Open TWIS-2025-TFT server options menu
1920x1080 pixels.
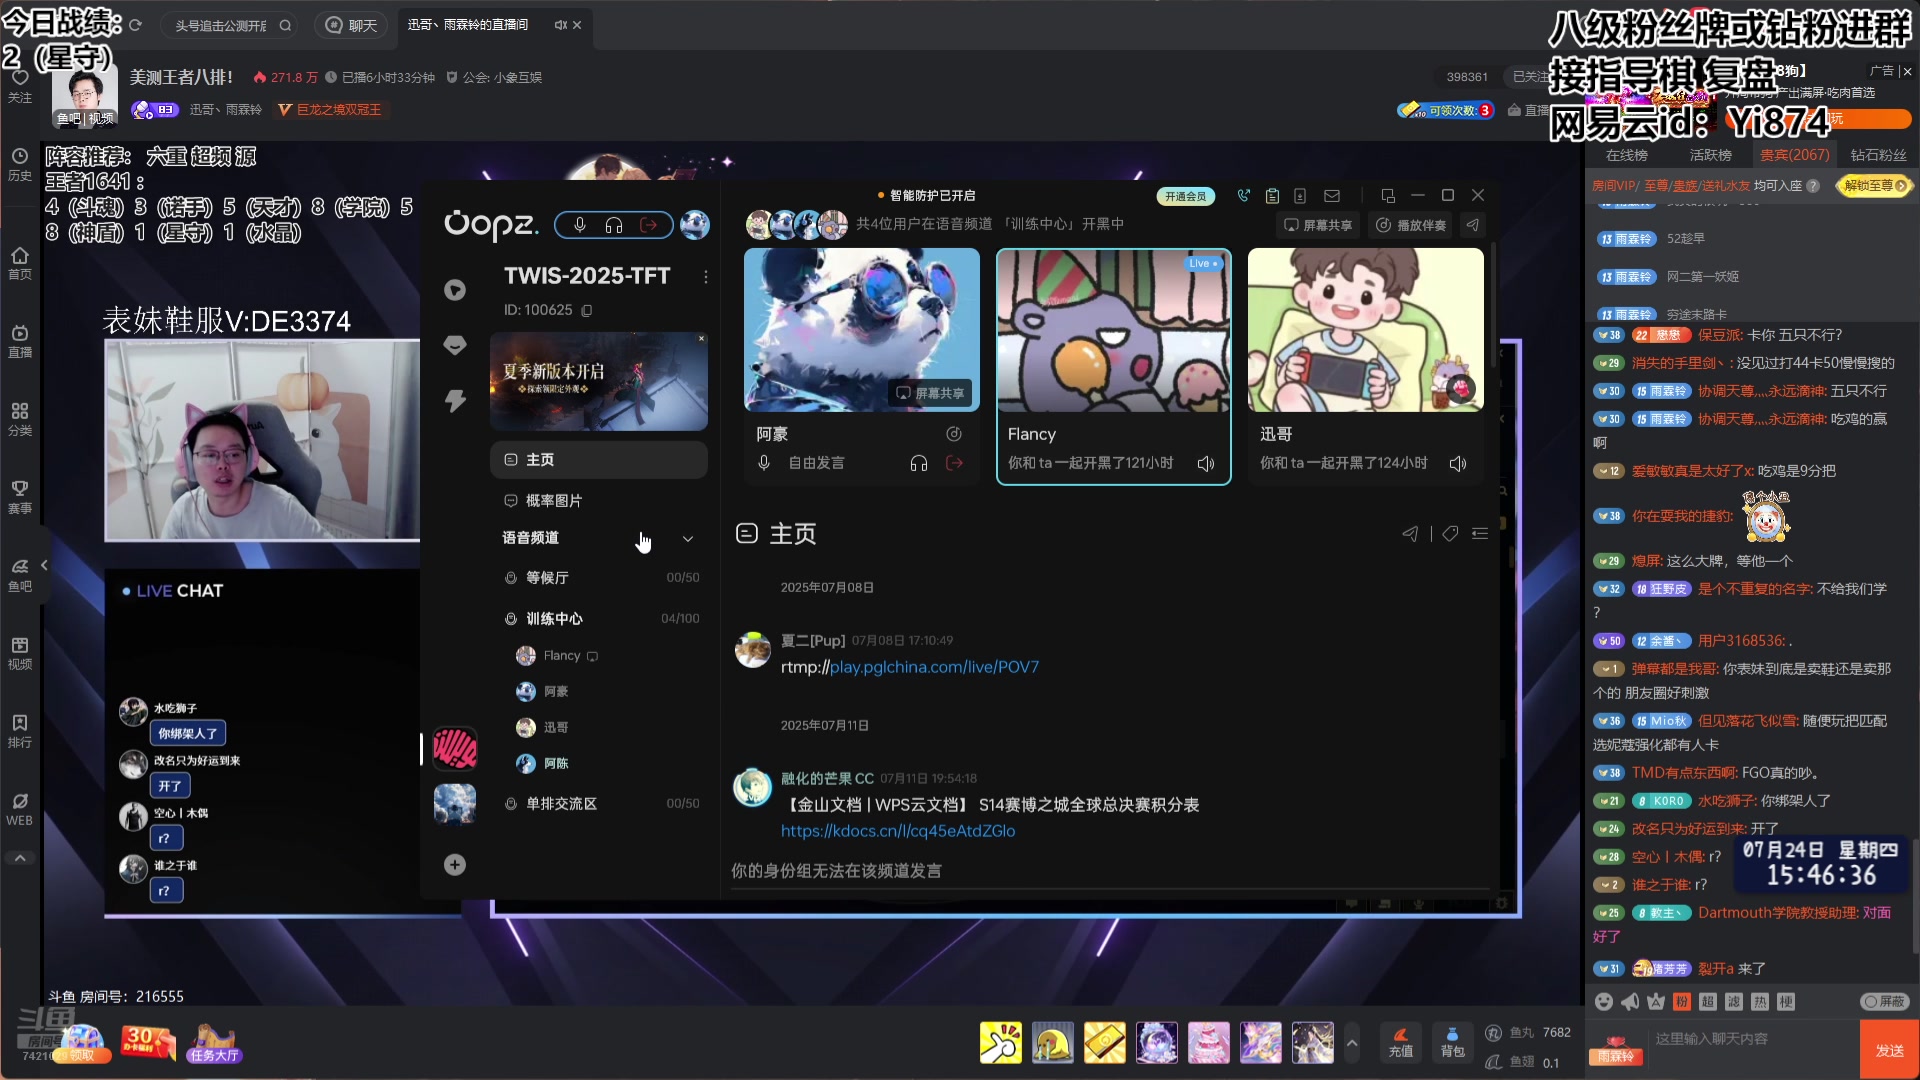706,277
